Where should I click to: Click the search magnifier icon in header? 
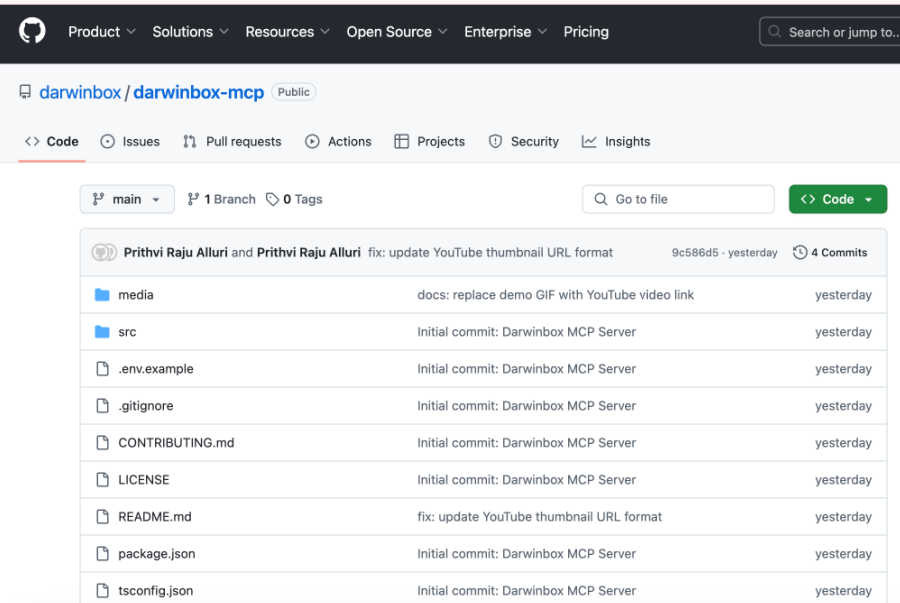click(774, 32)
